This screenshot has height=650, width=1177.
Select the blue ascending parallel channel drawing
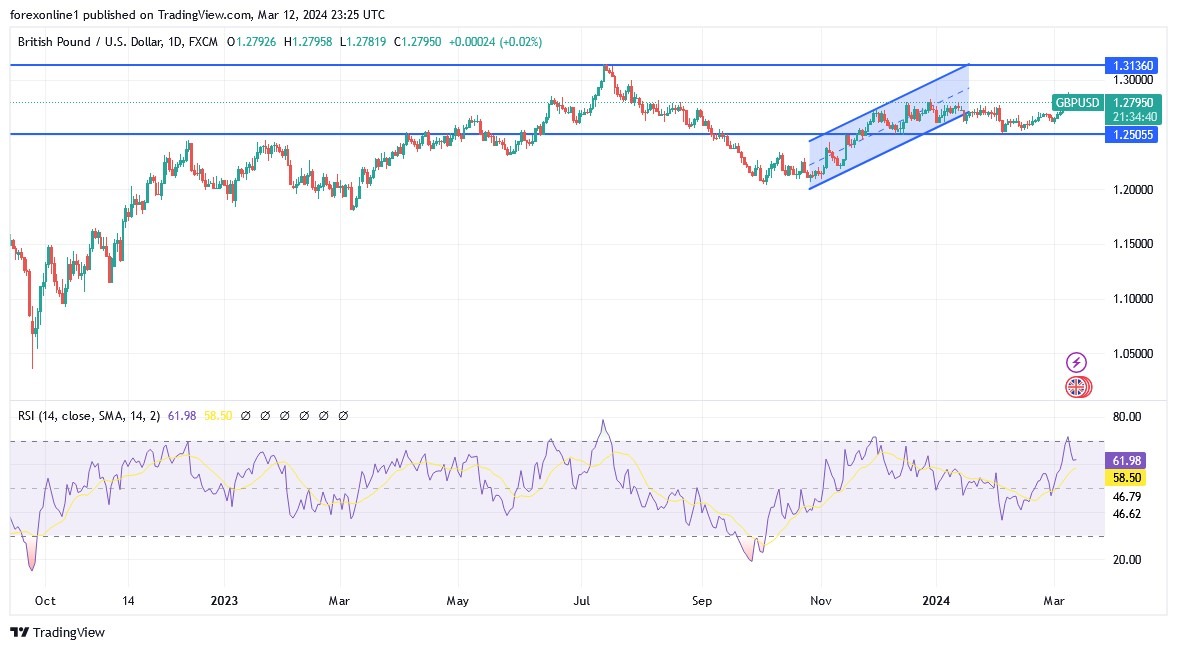pos(890,127)
